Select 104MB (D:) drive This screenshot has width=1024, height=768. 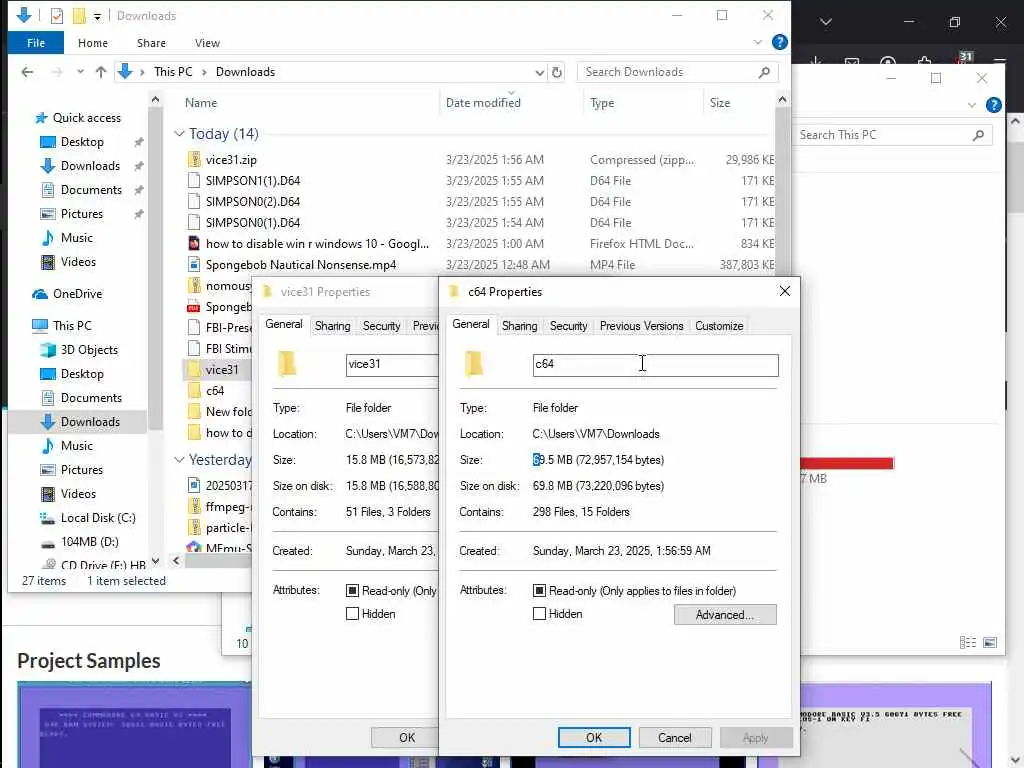tap(89, 541)
